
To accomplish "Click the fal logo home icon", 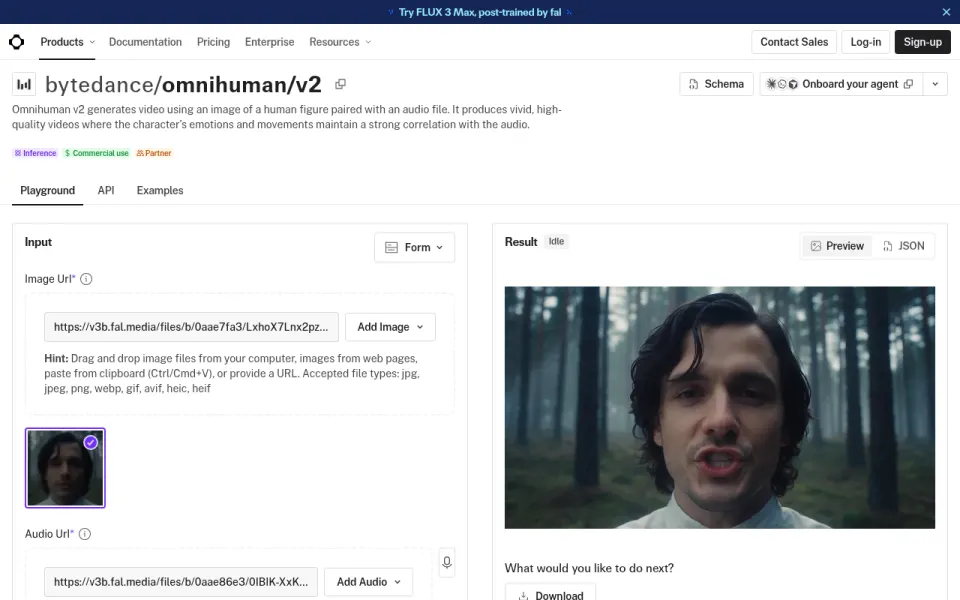I will click(17, 42).
